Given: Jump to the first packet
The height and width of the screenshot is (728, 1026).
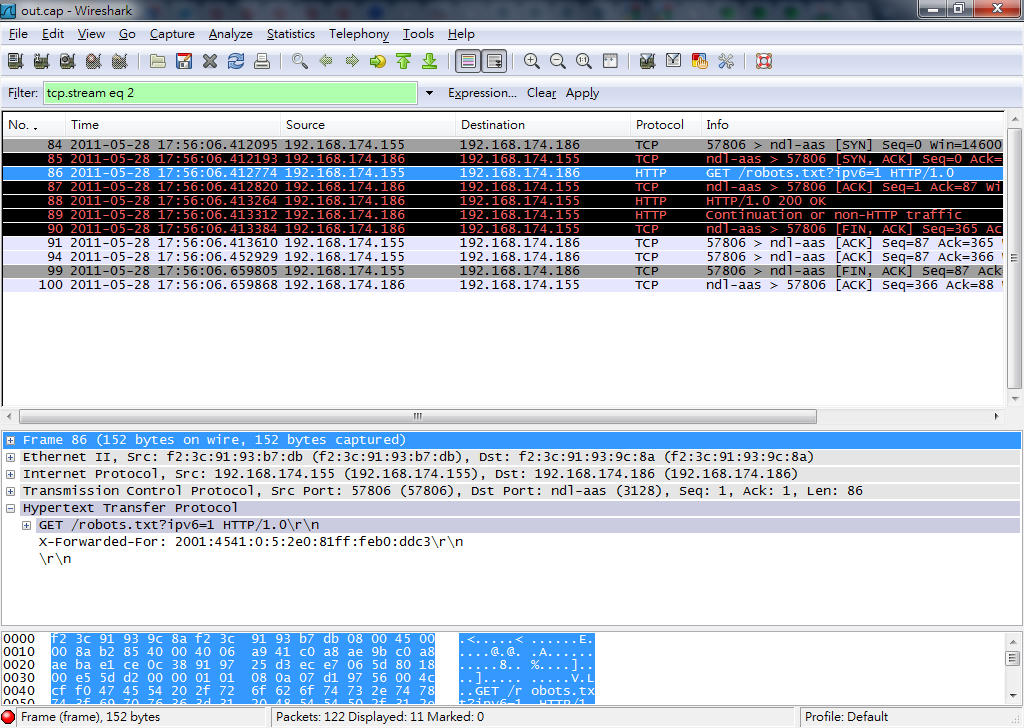Looking at the screenshot, I should pyautogui.click(x=403, y=61).
